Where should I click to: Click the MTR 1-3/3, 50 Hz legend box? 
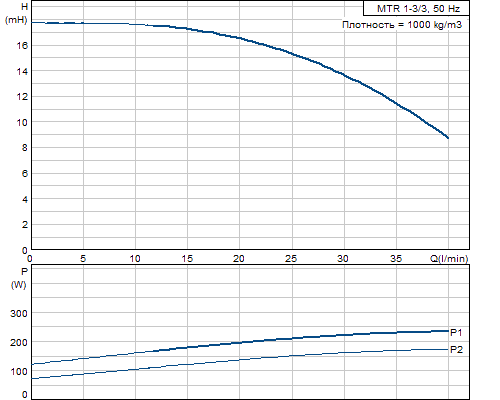[x=416, y=8]
